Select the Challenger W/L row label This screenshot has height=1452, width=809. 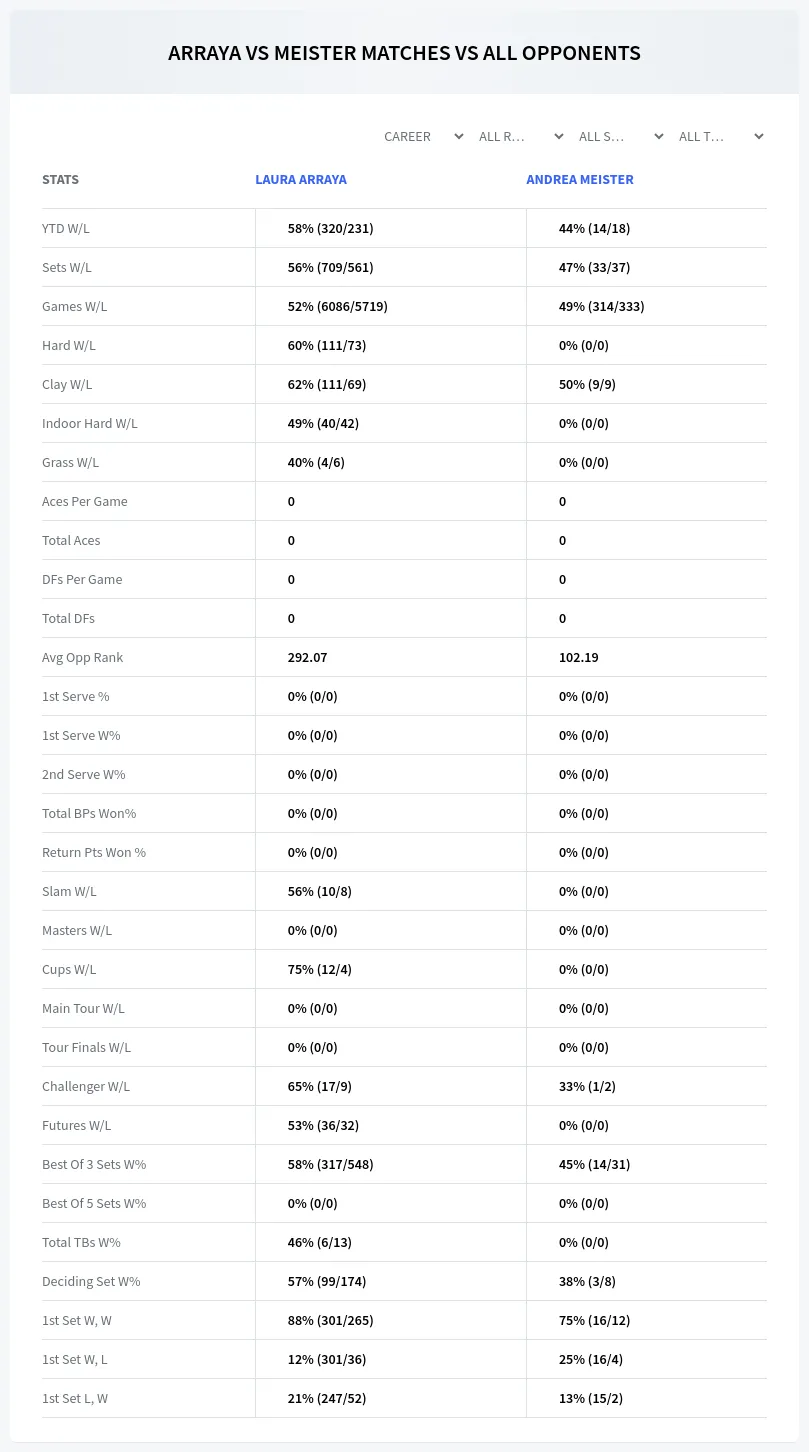86,1086
